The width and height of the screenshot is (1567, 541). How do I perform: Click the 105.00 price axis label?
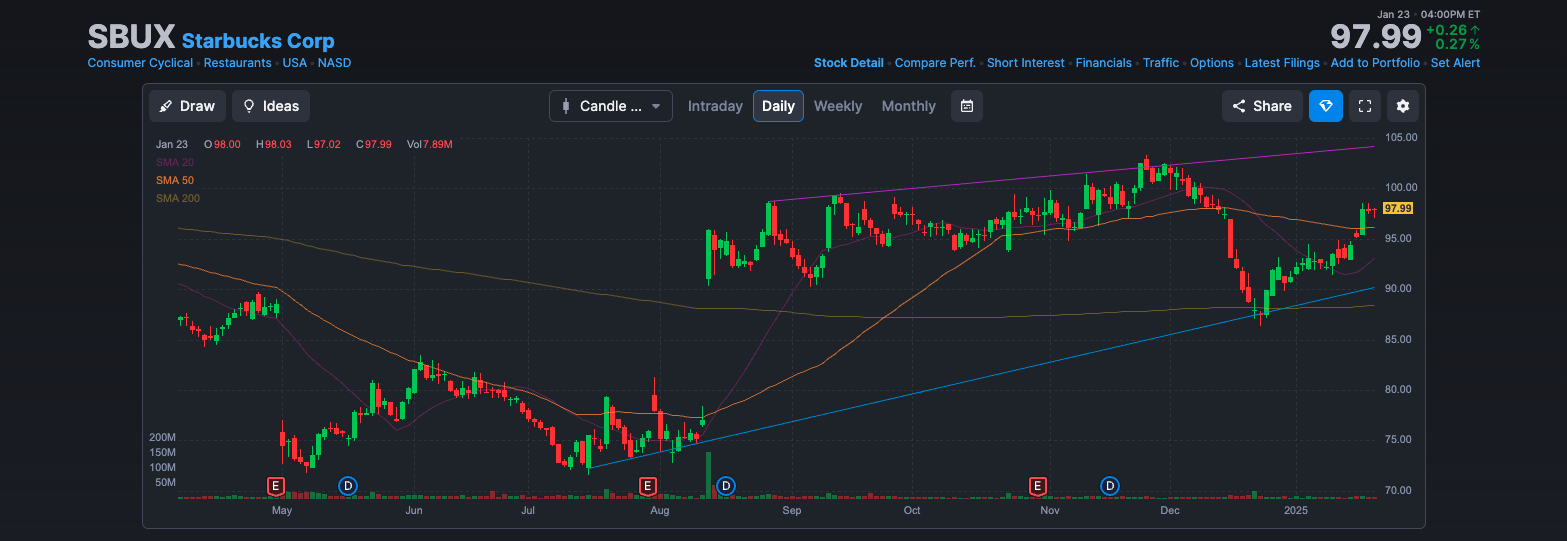point(1401,137)
